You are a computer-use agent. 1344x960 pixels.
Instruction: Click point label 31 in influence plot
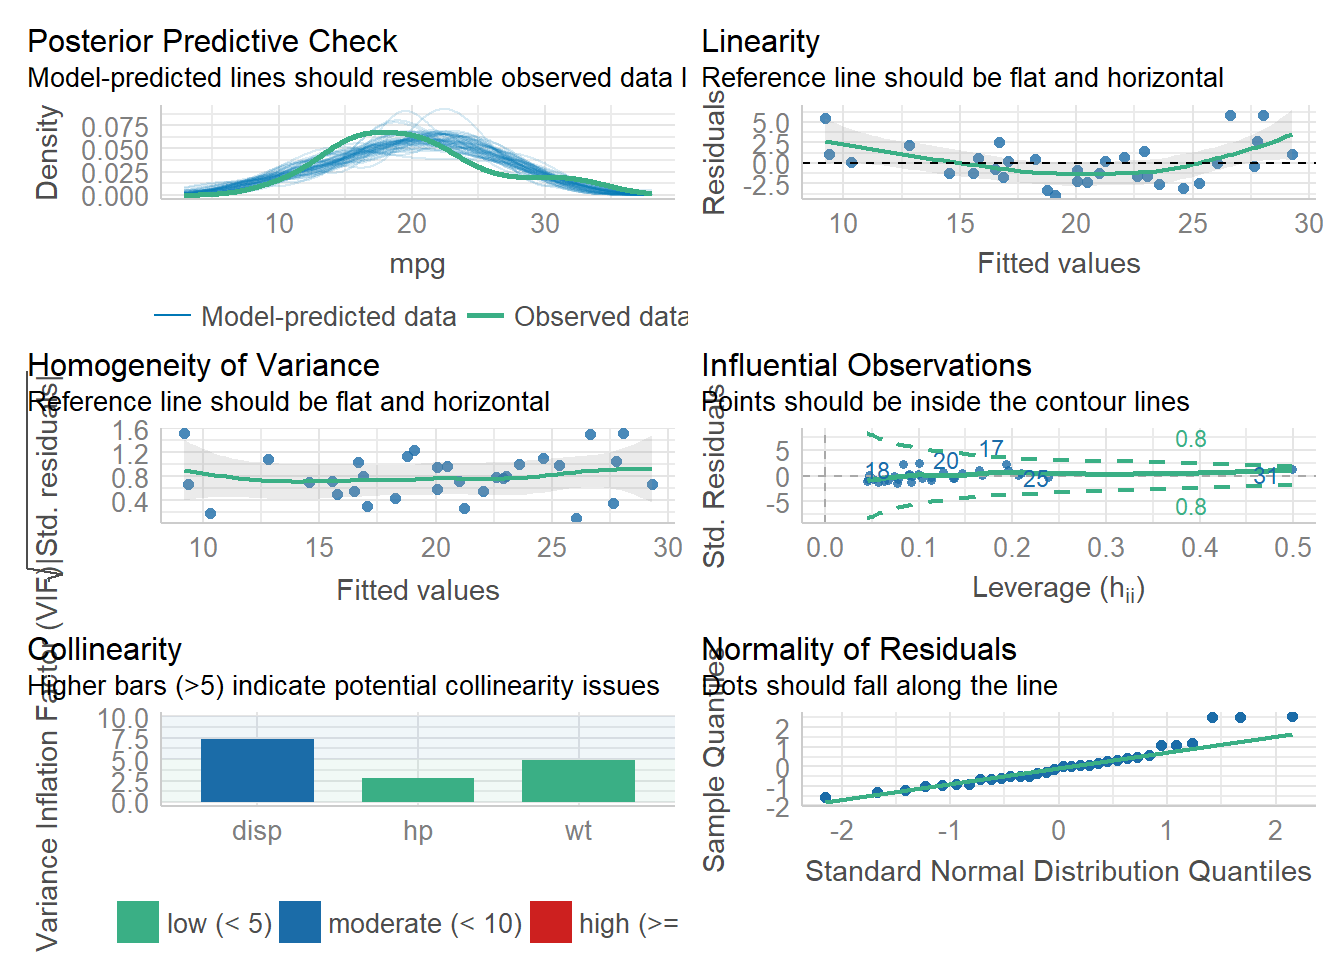[x=1266, y=476]
